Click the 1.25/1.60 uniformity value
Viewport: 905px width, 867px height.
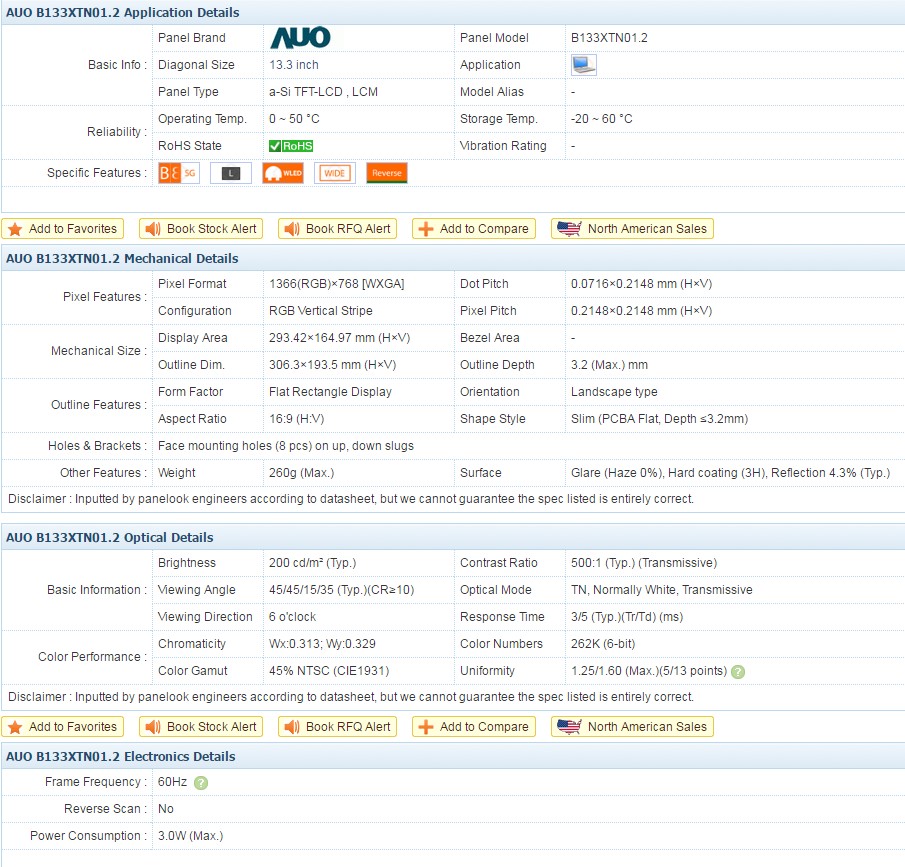(649, 671)
